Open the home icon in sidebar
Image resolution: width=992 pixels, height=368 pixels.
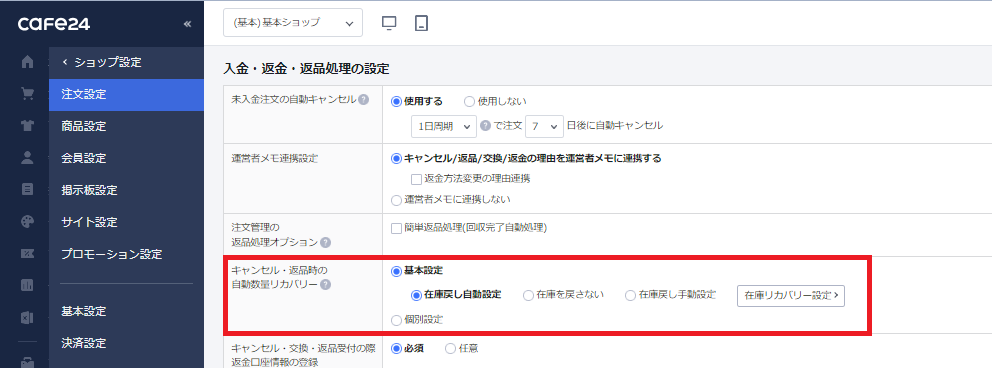27,62
